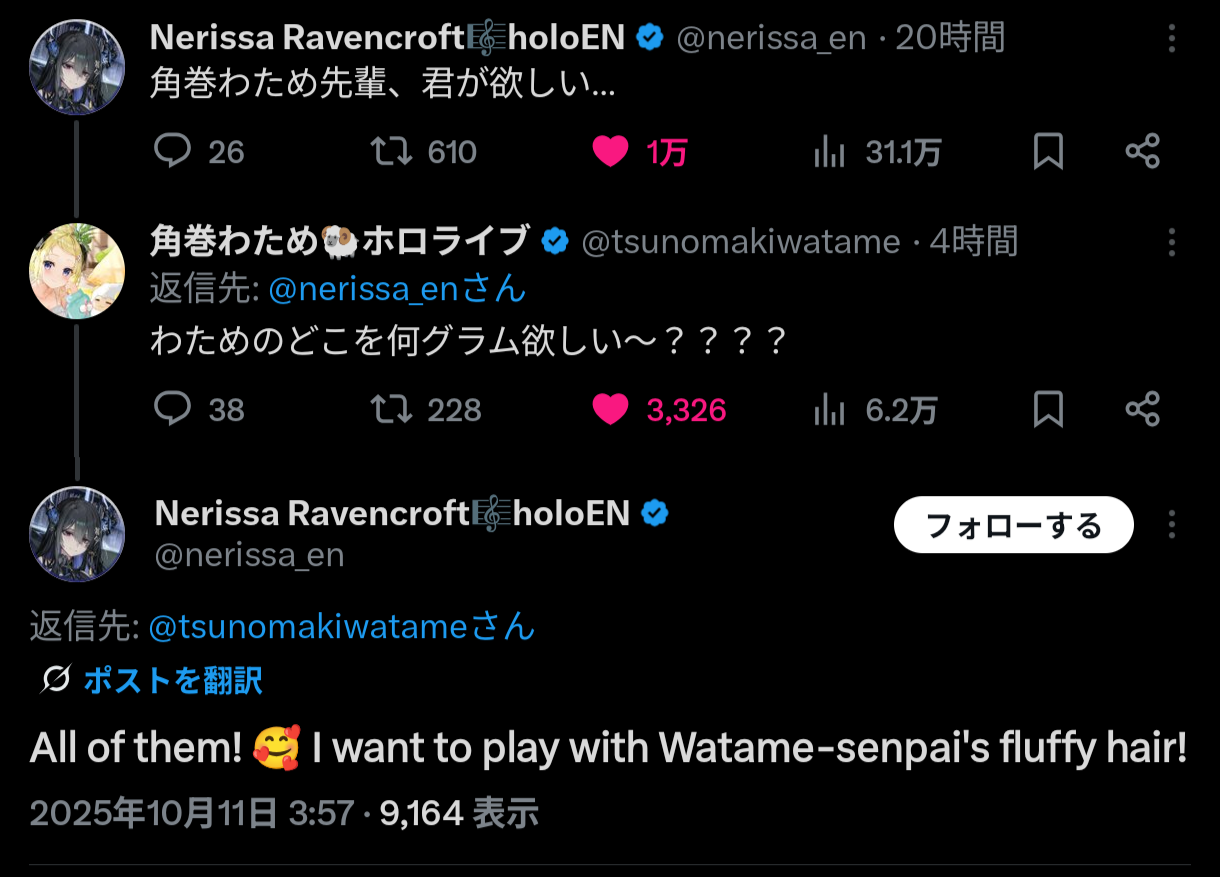Image resolution: width=1220 pixels, height=877 pixels.
Task: Click ポストを翻訳 to translate post
Action: pos(172,681)
